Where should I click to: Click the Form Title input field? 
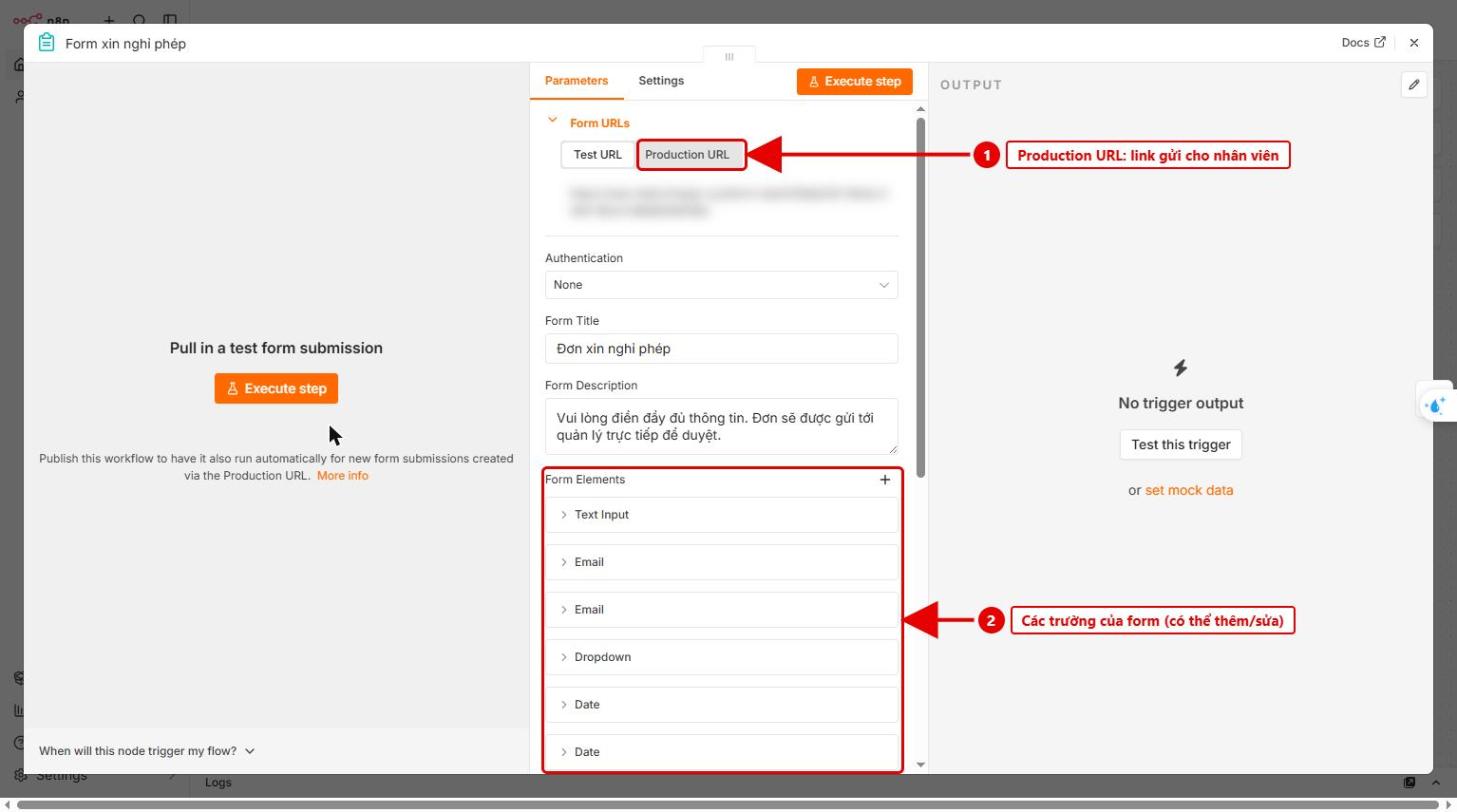pyautogui.click(x=721, y=348)
